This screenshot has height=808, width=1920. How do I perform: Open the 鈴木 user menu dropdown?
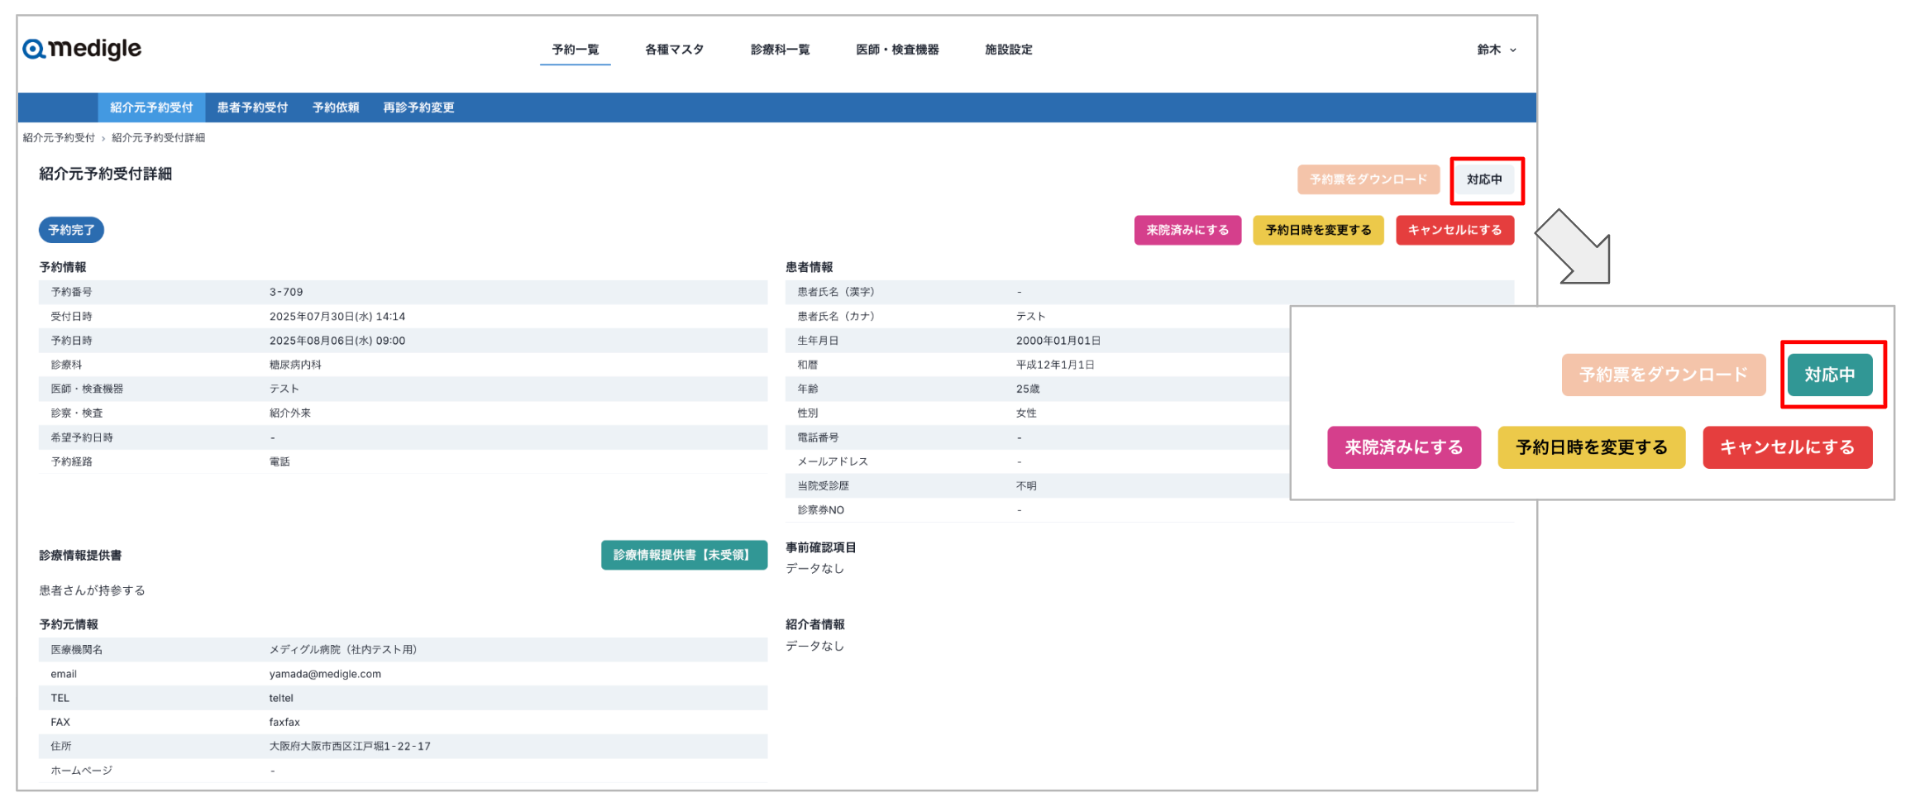(x=1497, y=49)
